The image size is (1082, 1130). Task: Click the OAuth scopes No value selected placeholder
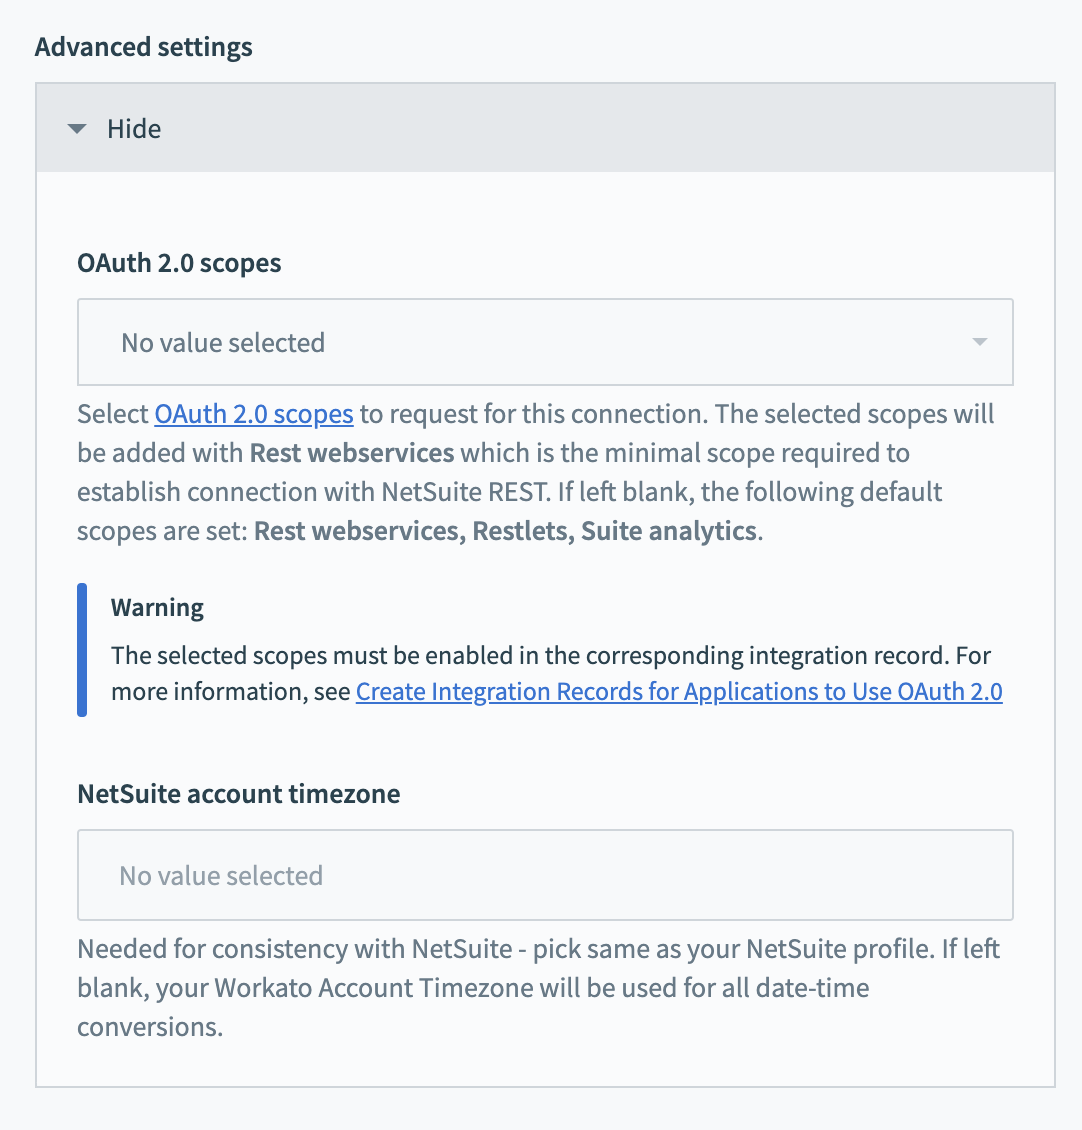[x=223, y=343]
